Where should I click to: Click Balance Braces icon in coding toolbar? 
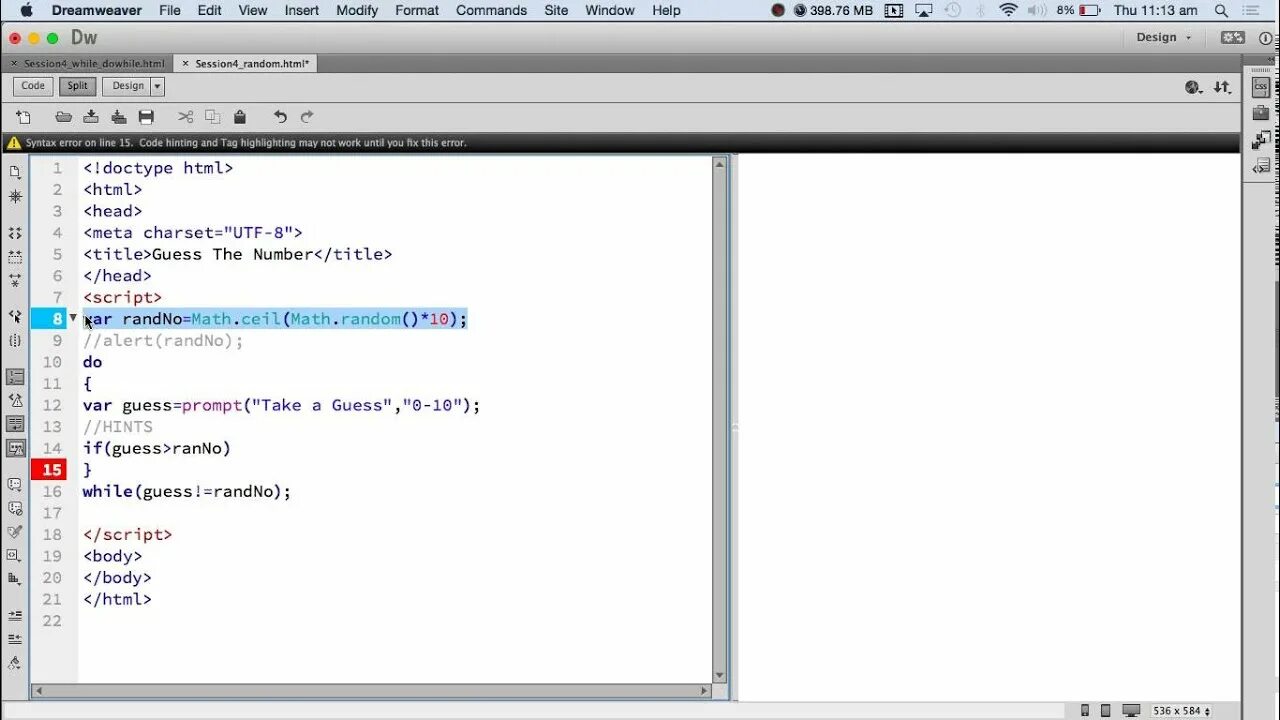point(15,341)
